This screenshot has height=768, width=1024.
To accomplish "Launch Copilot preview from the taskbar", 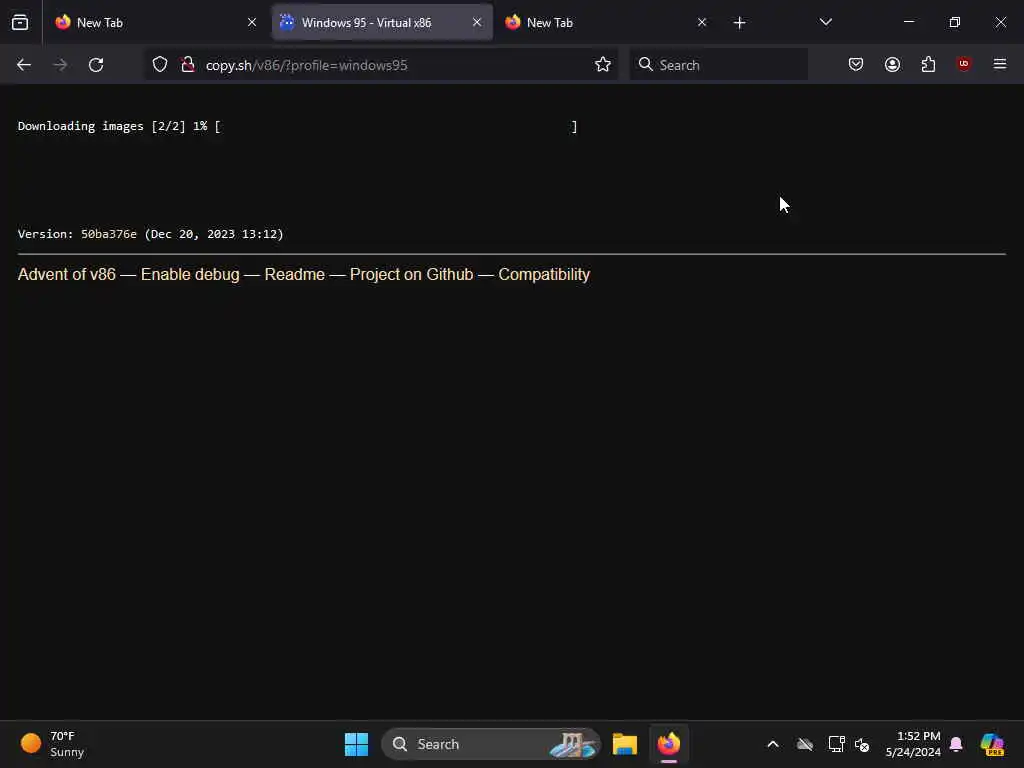I will 993,744.
